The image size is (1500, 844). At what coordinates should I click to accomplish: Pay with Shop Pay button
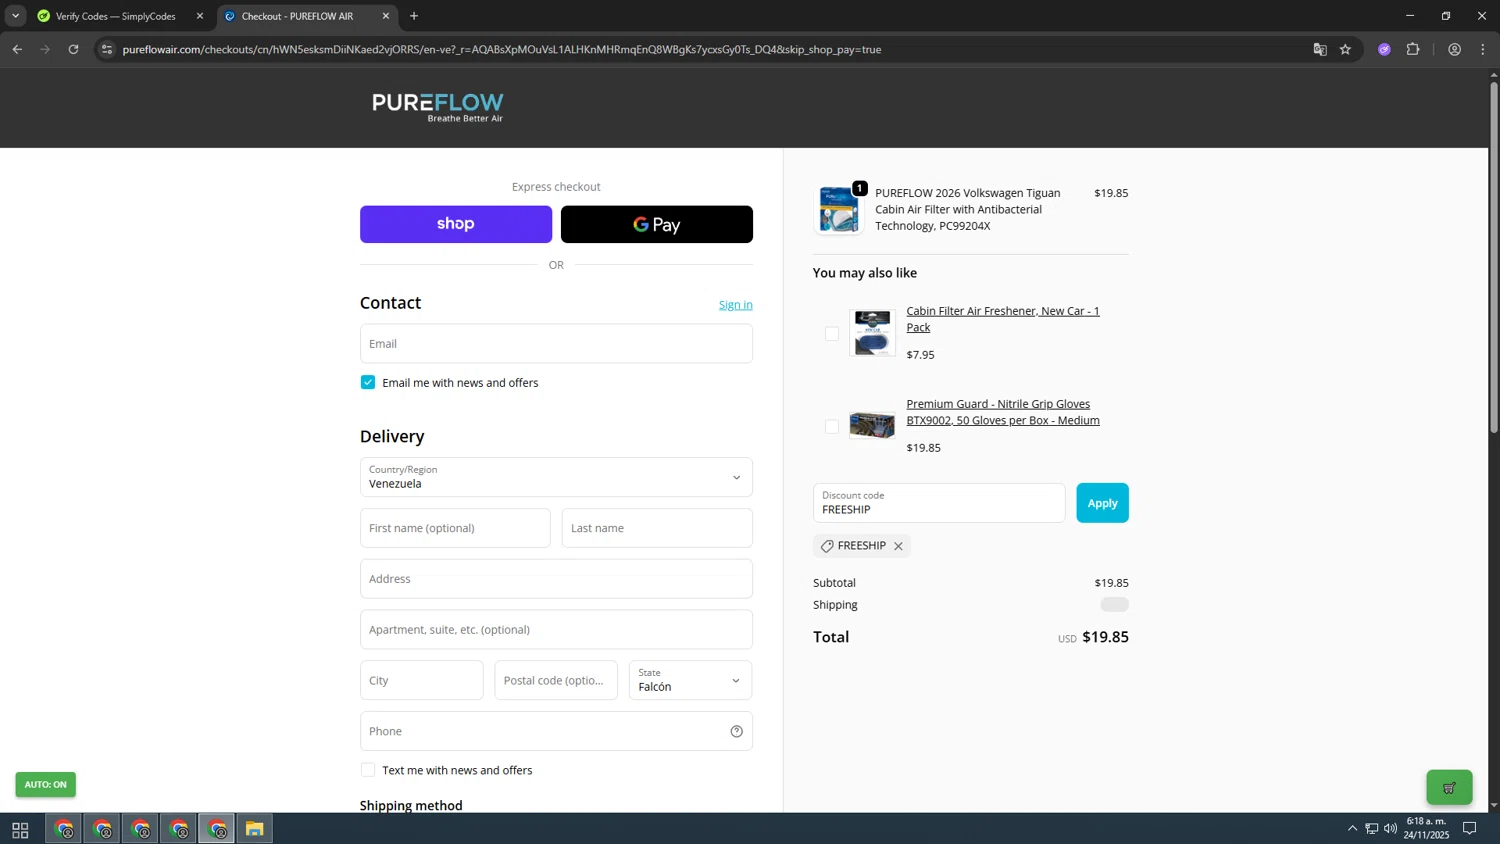coord(456,224)
